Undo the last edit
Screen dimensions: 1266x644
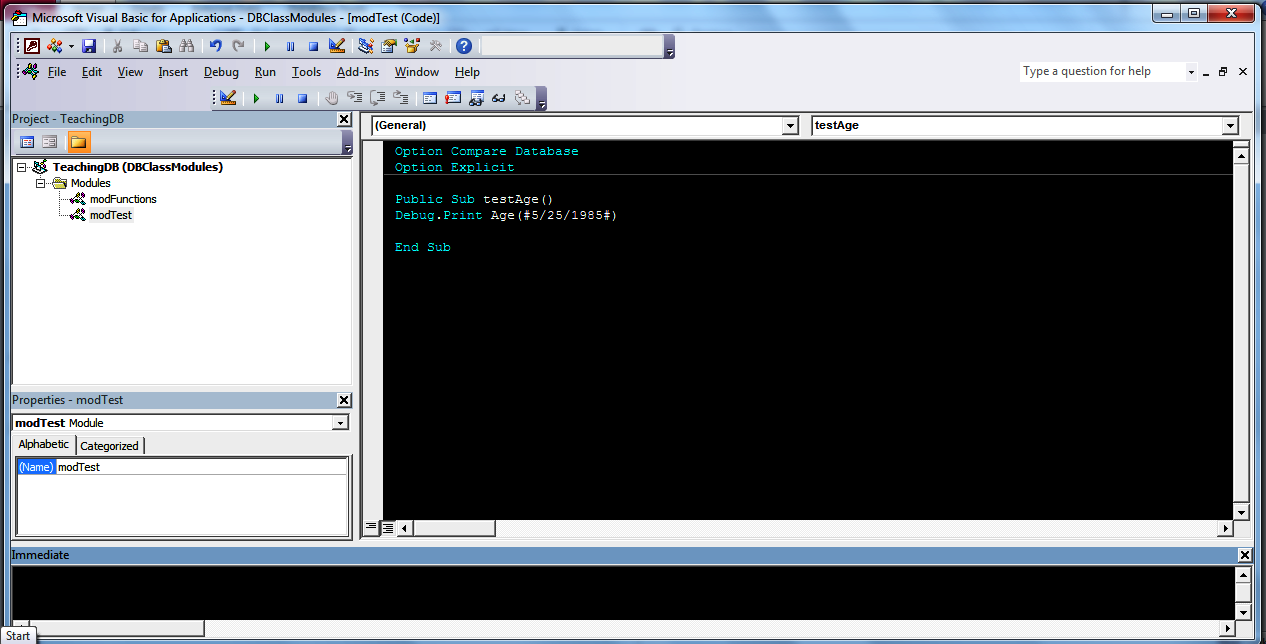pyautogui.click(x=215, y=46)
